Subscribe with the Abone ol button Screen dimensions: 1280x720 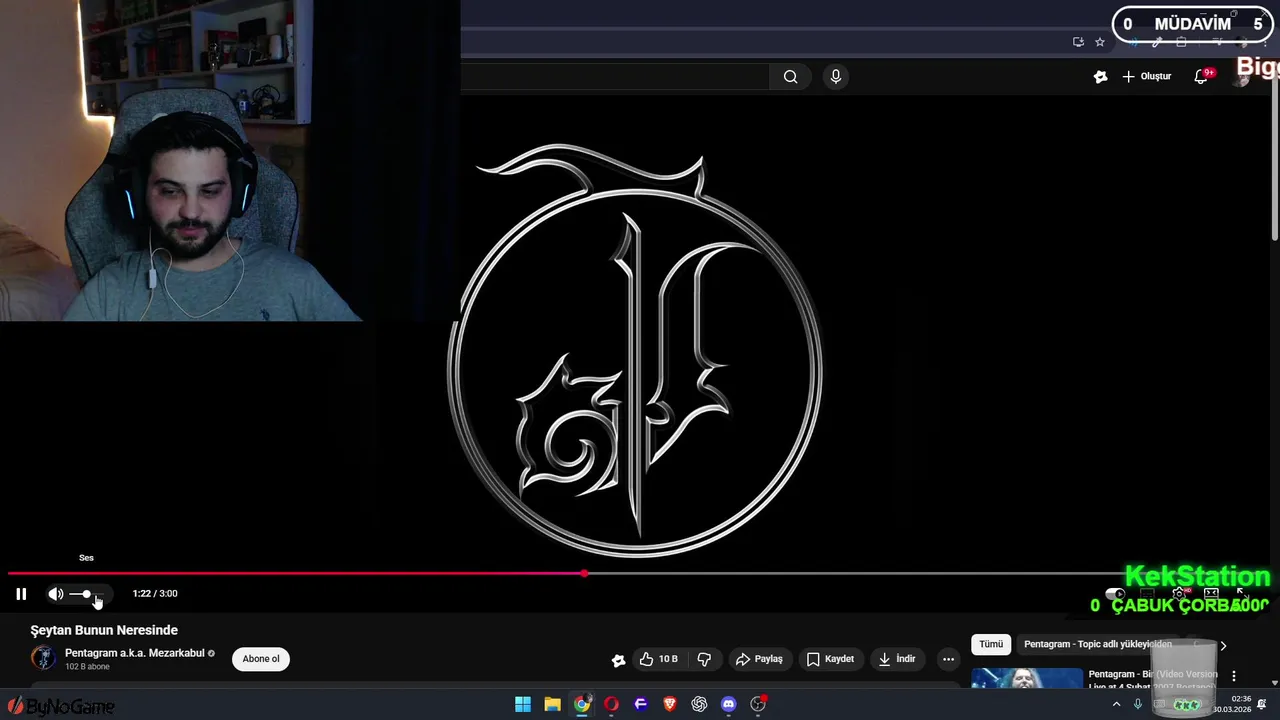tap(261, 659)
